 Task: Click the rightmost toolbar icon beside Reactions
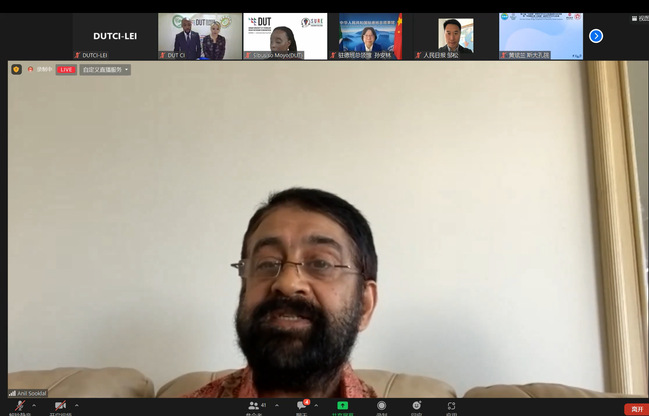tap(451, 406)
